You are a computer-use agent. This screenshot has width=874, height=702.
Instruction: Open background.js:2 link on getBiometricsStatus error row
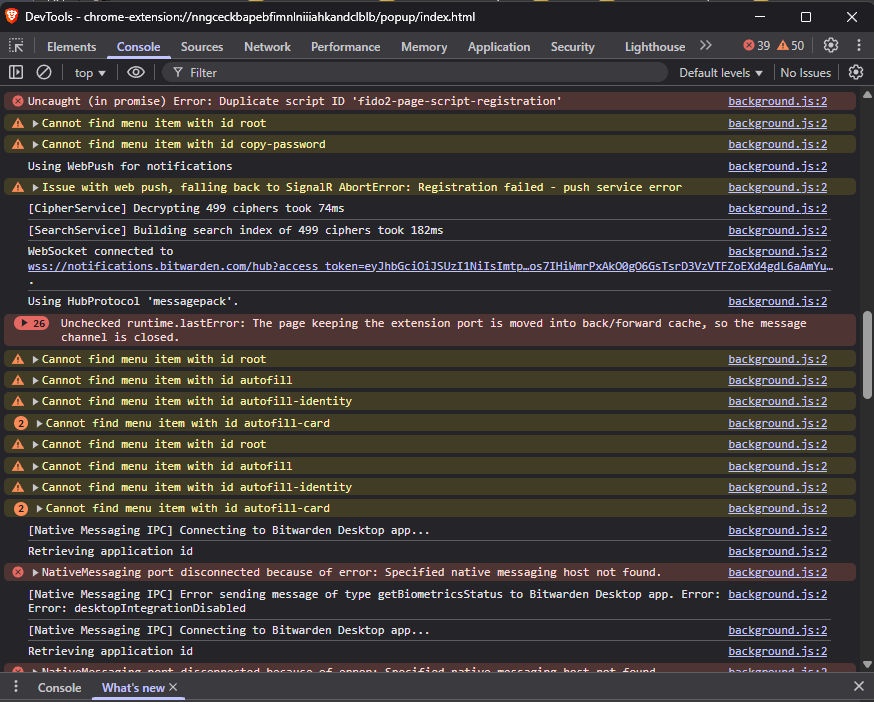point(778,594)
